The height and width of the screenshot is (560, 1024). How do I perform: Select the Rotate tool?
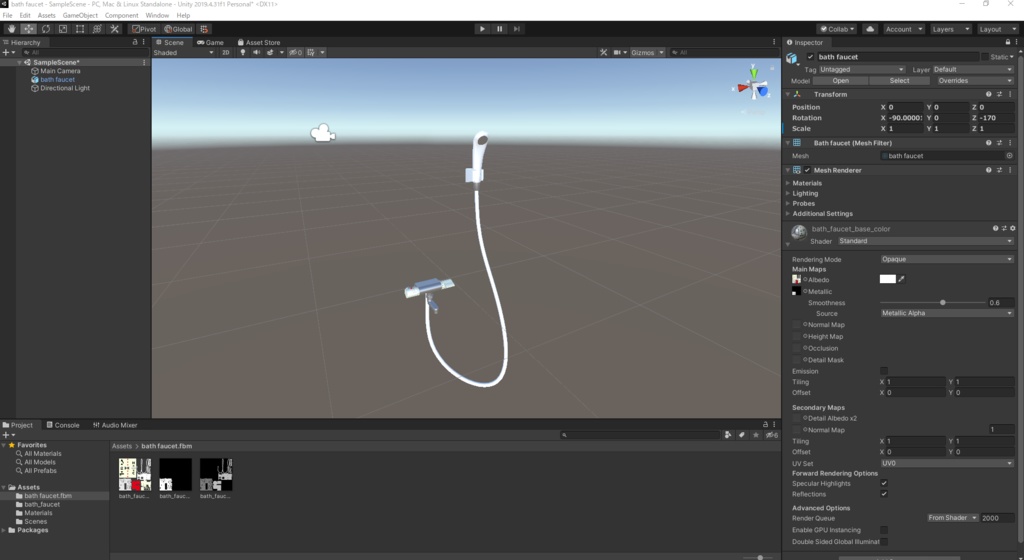[x=46, y=29]
